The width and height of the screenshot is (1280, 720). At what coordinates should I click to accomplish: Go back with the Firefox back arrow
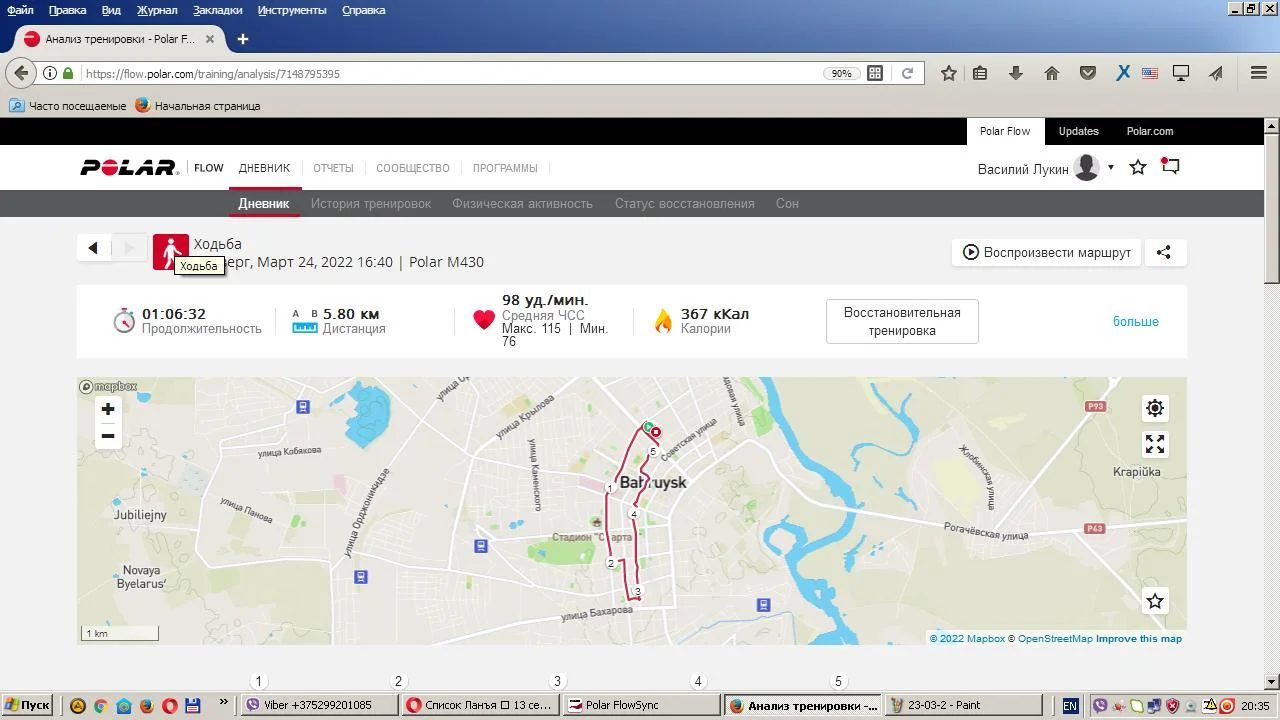(21, 73)
